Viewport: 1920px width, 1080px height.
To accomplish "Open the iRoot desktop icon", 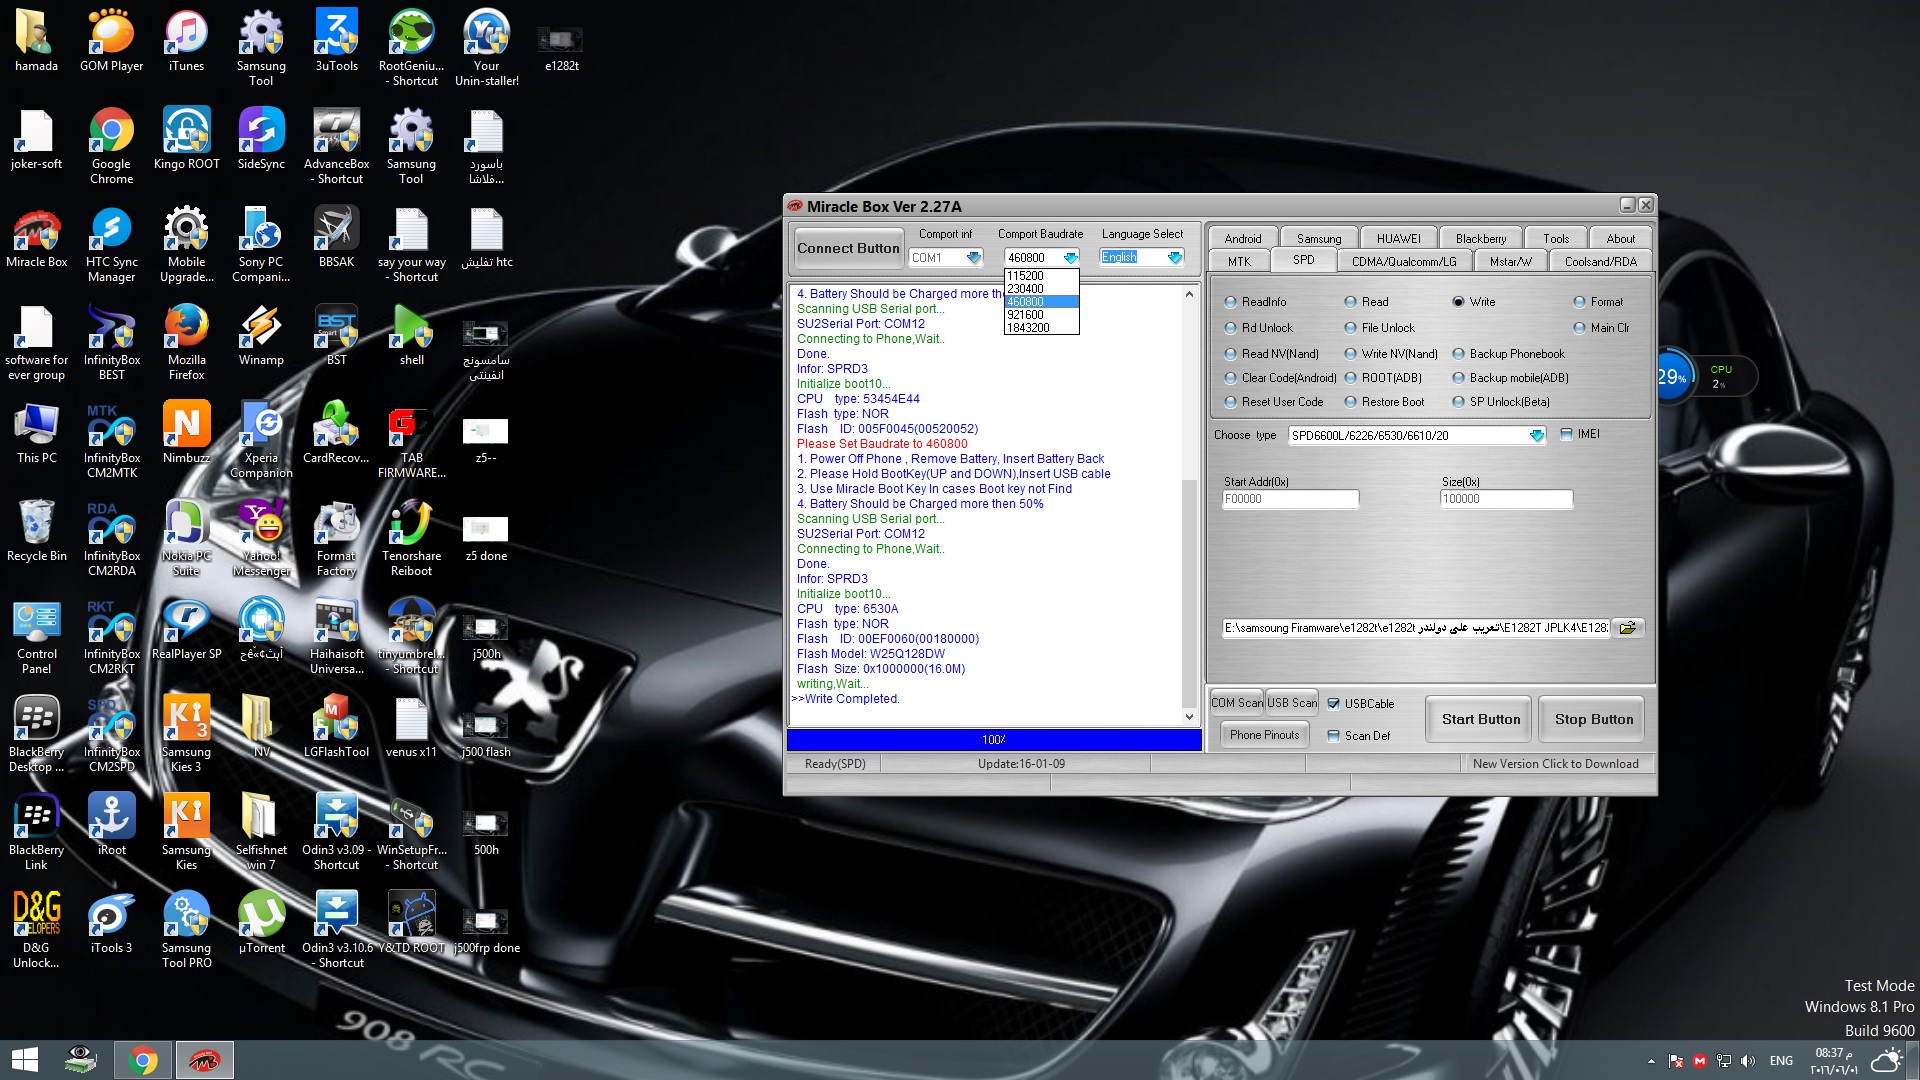I will point(111,826).
